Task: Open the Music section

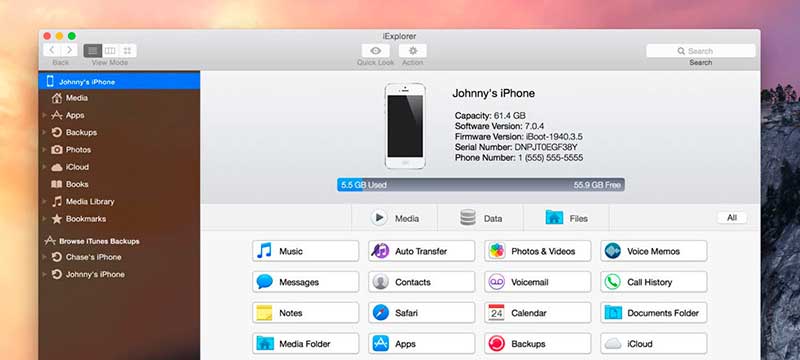Action: click(306, 251)
